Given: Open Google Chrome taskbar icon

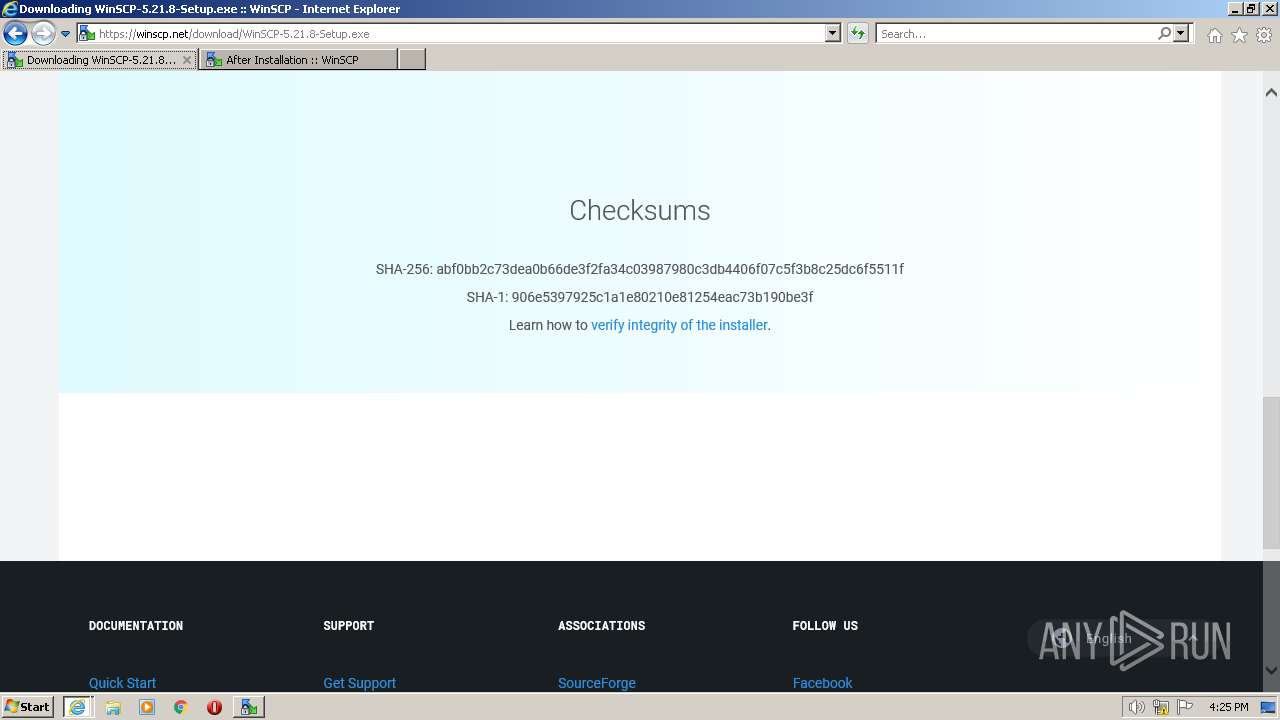Looking at the screenshot, I should coord(180,707).
